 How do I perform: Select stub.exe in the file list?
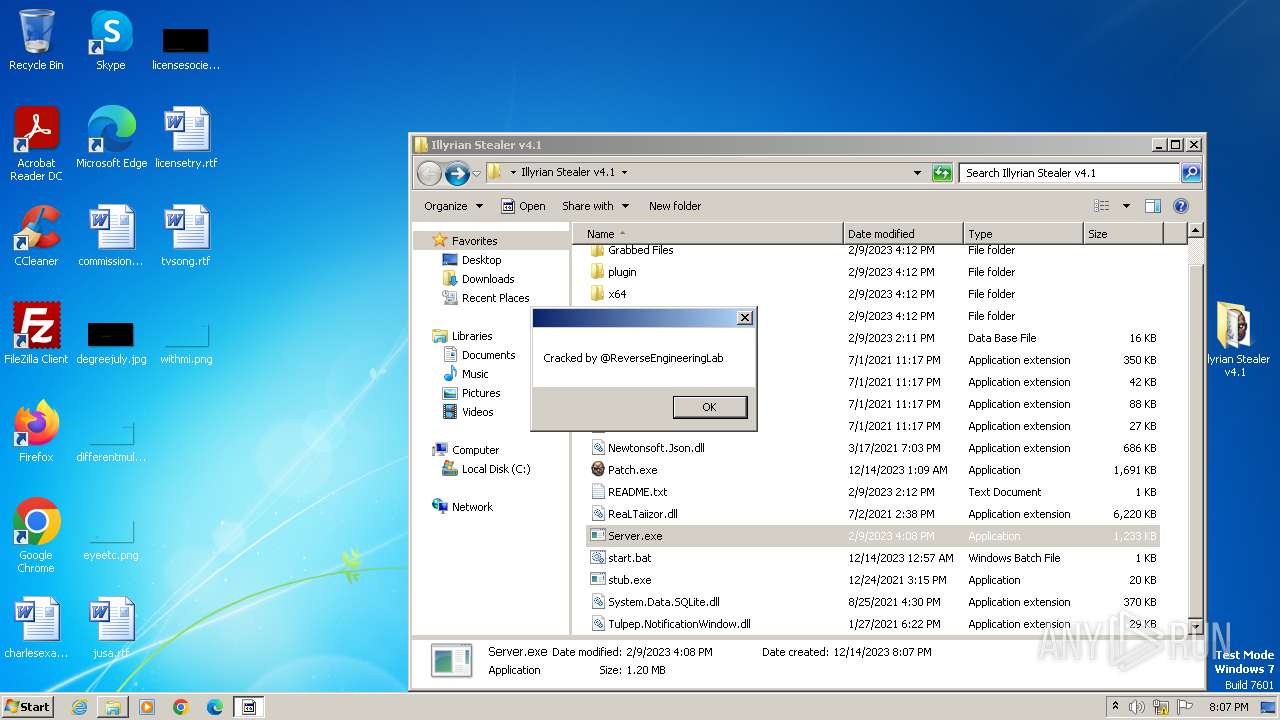pyautogui.click(x=872, y=580)
